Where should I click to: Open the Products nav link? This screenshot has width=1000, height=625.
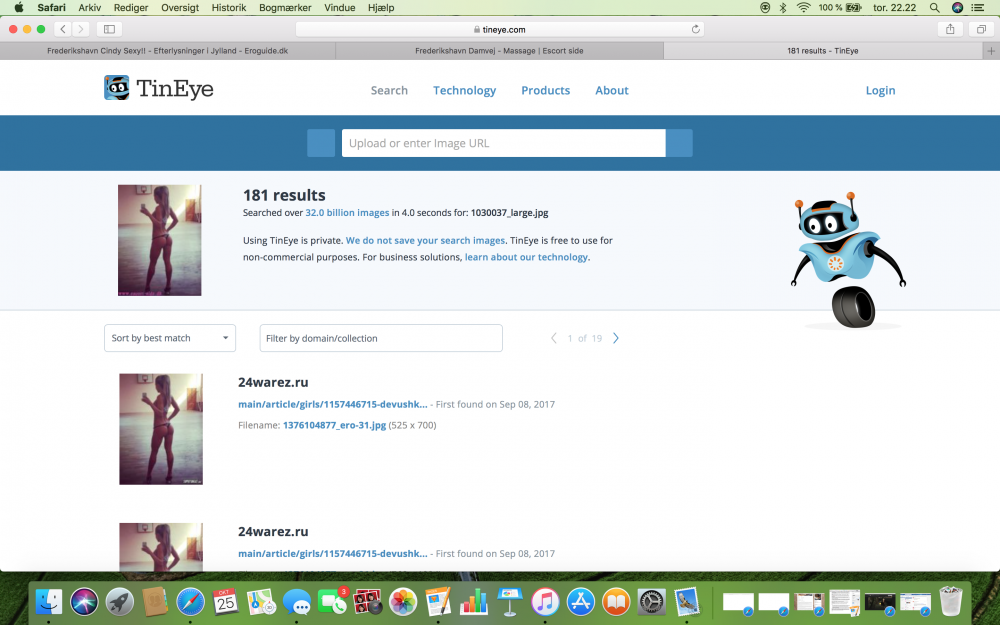(x=545, y=91)
